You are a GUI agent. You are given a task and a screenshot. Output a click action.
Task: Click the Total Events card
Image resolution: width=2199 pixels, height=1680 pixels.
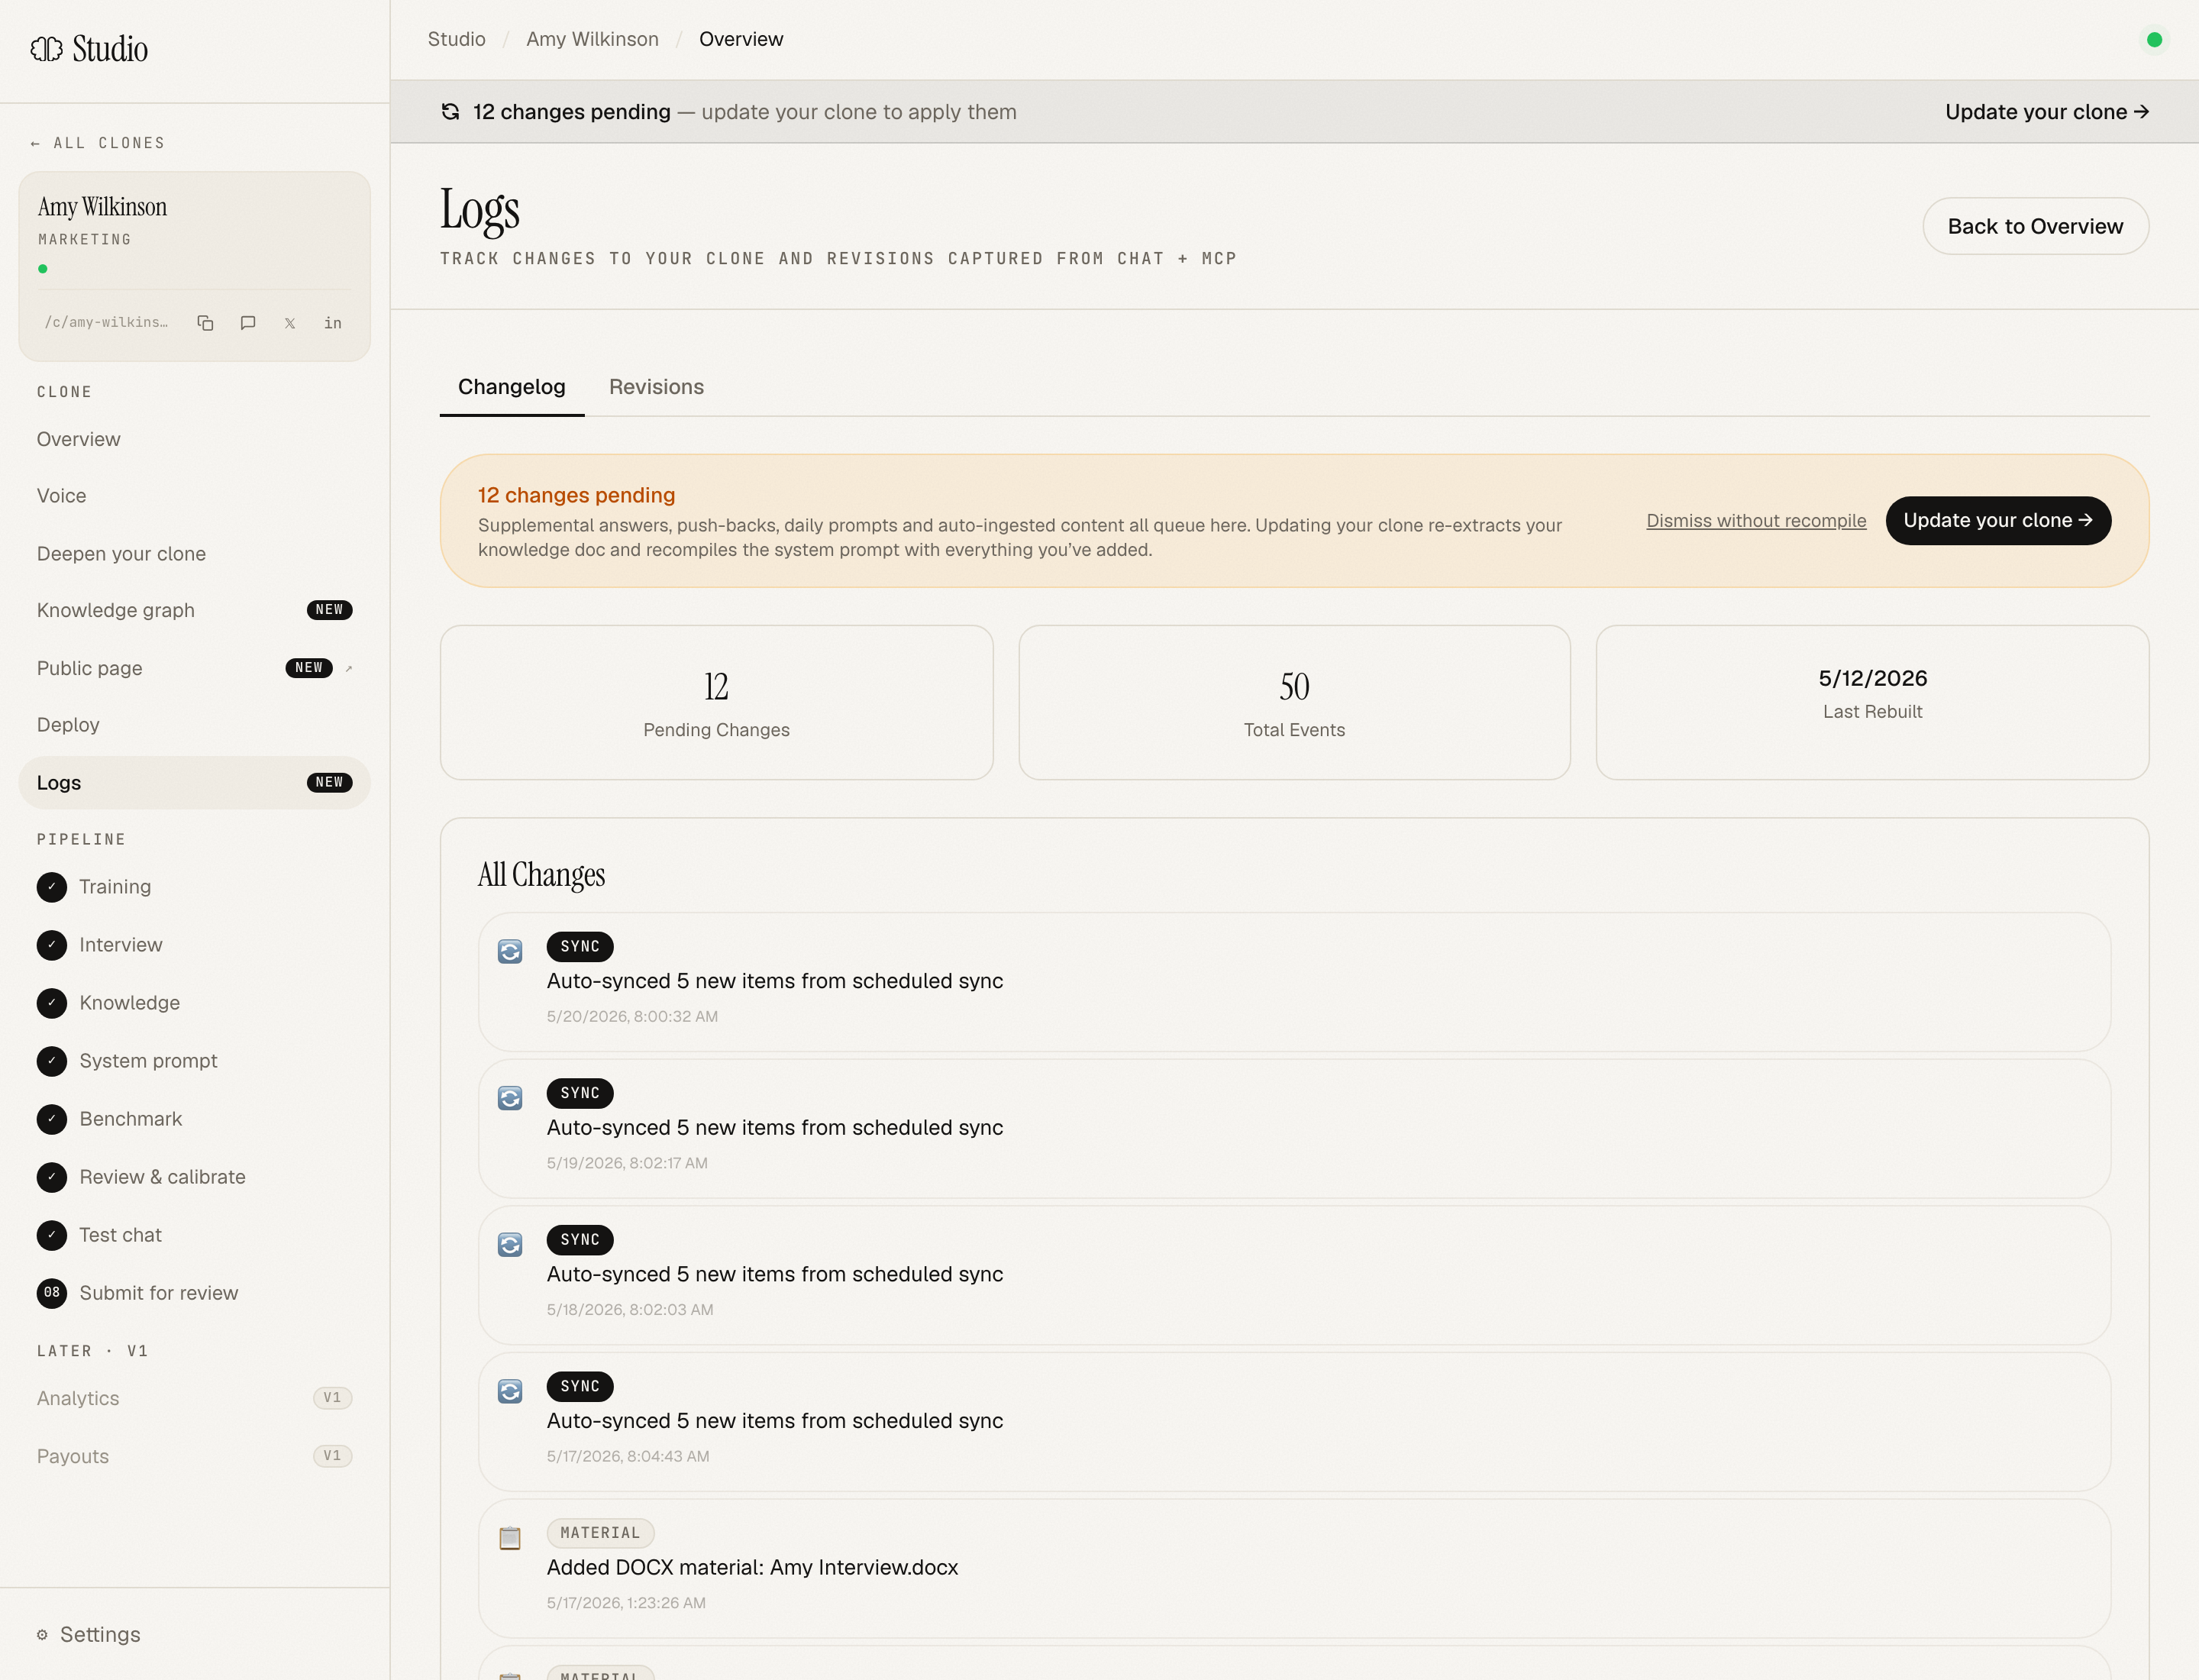point(1294,703)
